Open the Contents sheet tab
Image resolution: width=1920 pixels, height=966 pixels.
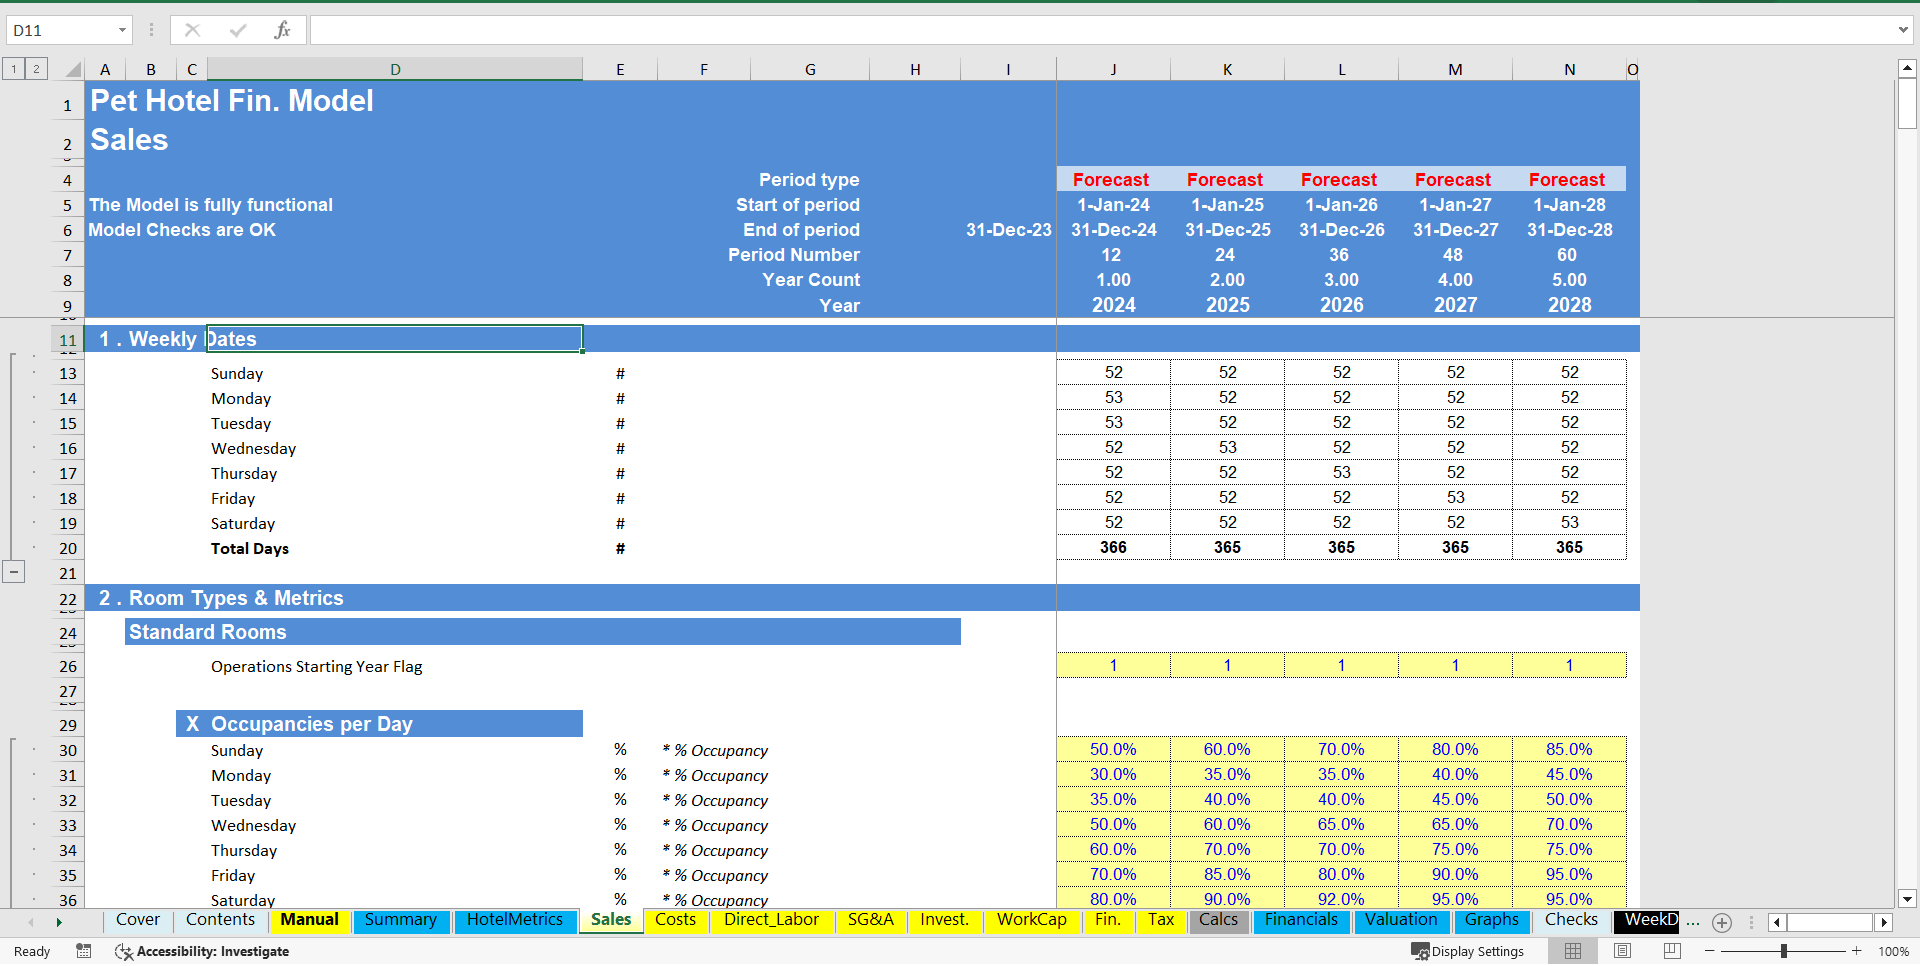pyautogui.click(x=220, y=920)
